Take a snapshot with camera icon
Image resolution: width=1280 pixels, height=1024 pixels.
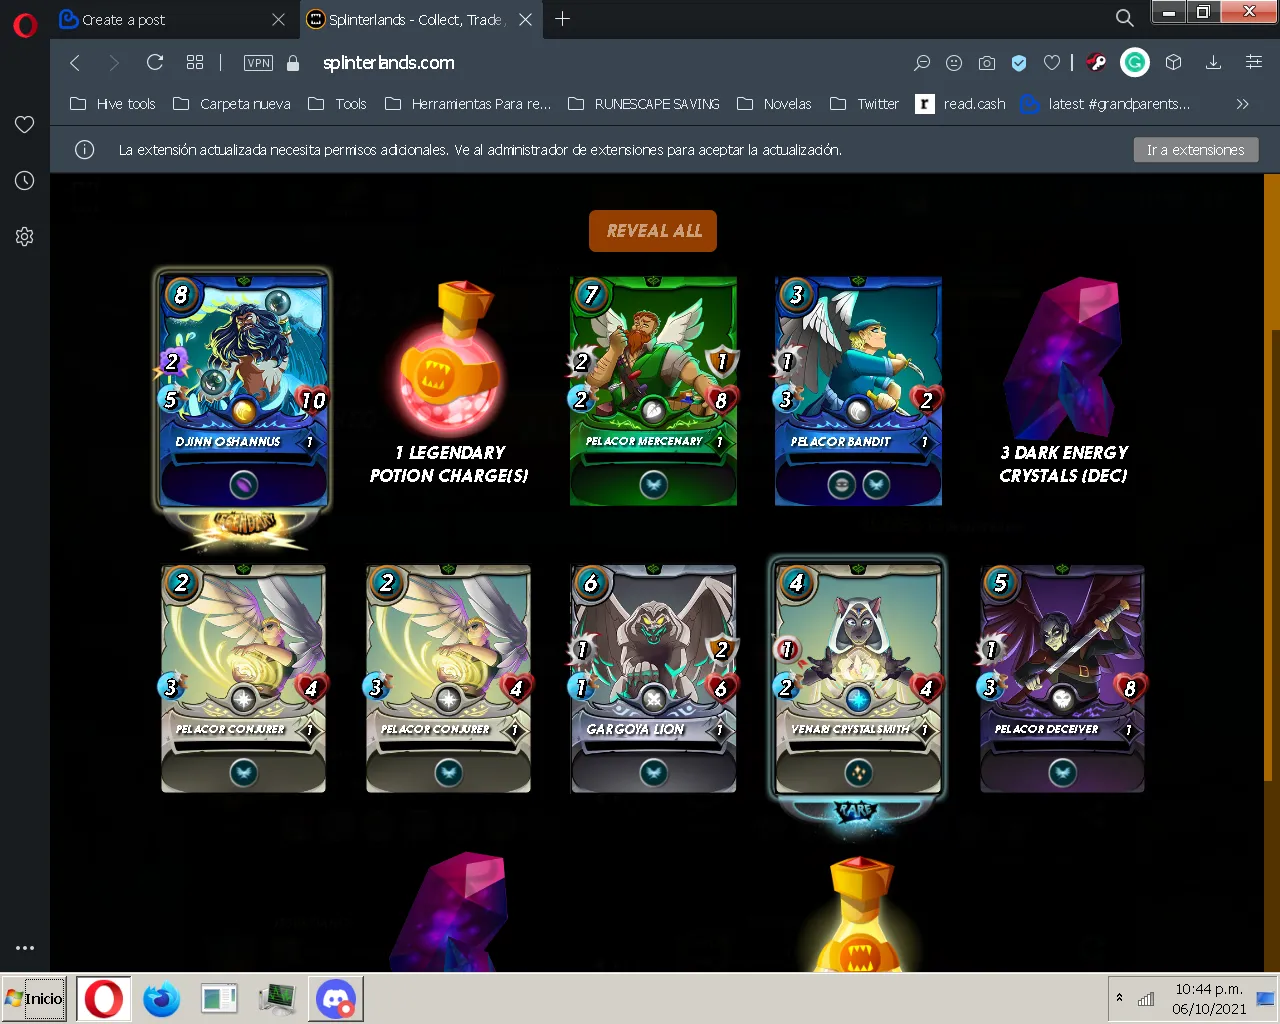[987, 63]
